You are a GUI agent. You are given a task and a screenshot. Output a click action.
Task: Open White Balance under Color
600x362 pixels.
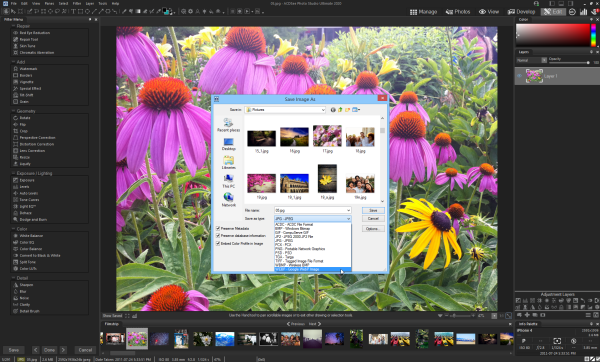(31, 236)
